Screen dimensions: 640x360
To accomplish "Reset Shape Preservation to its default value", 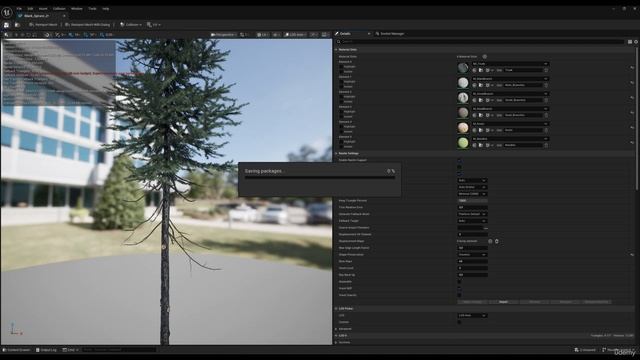I will coord(632,255).
